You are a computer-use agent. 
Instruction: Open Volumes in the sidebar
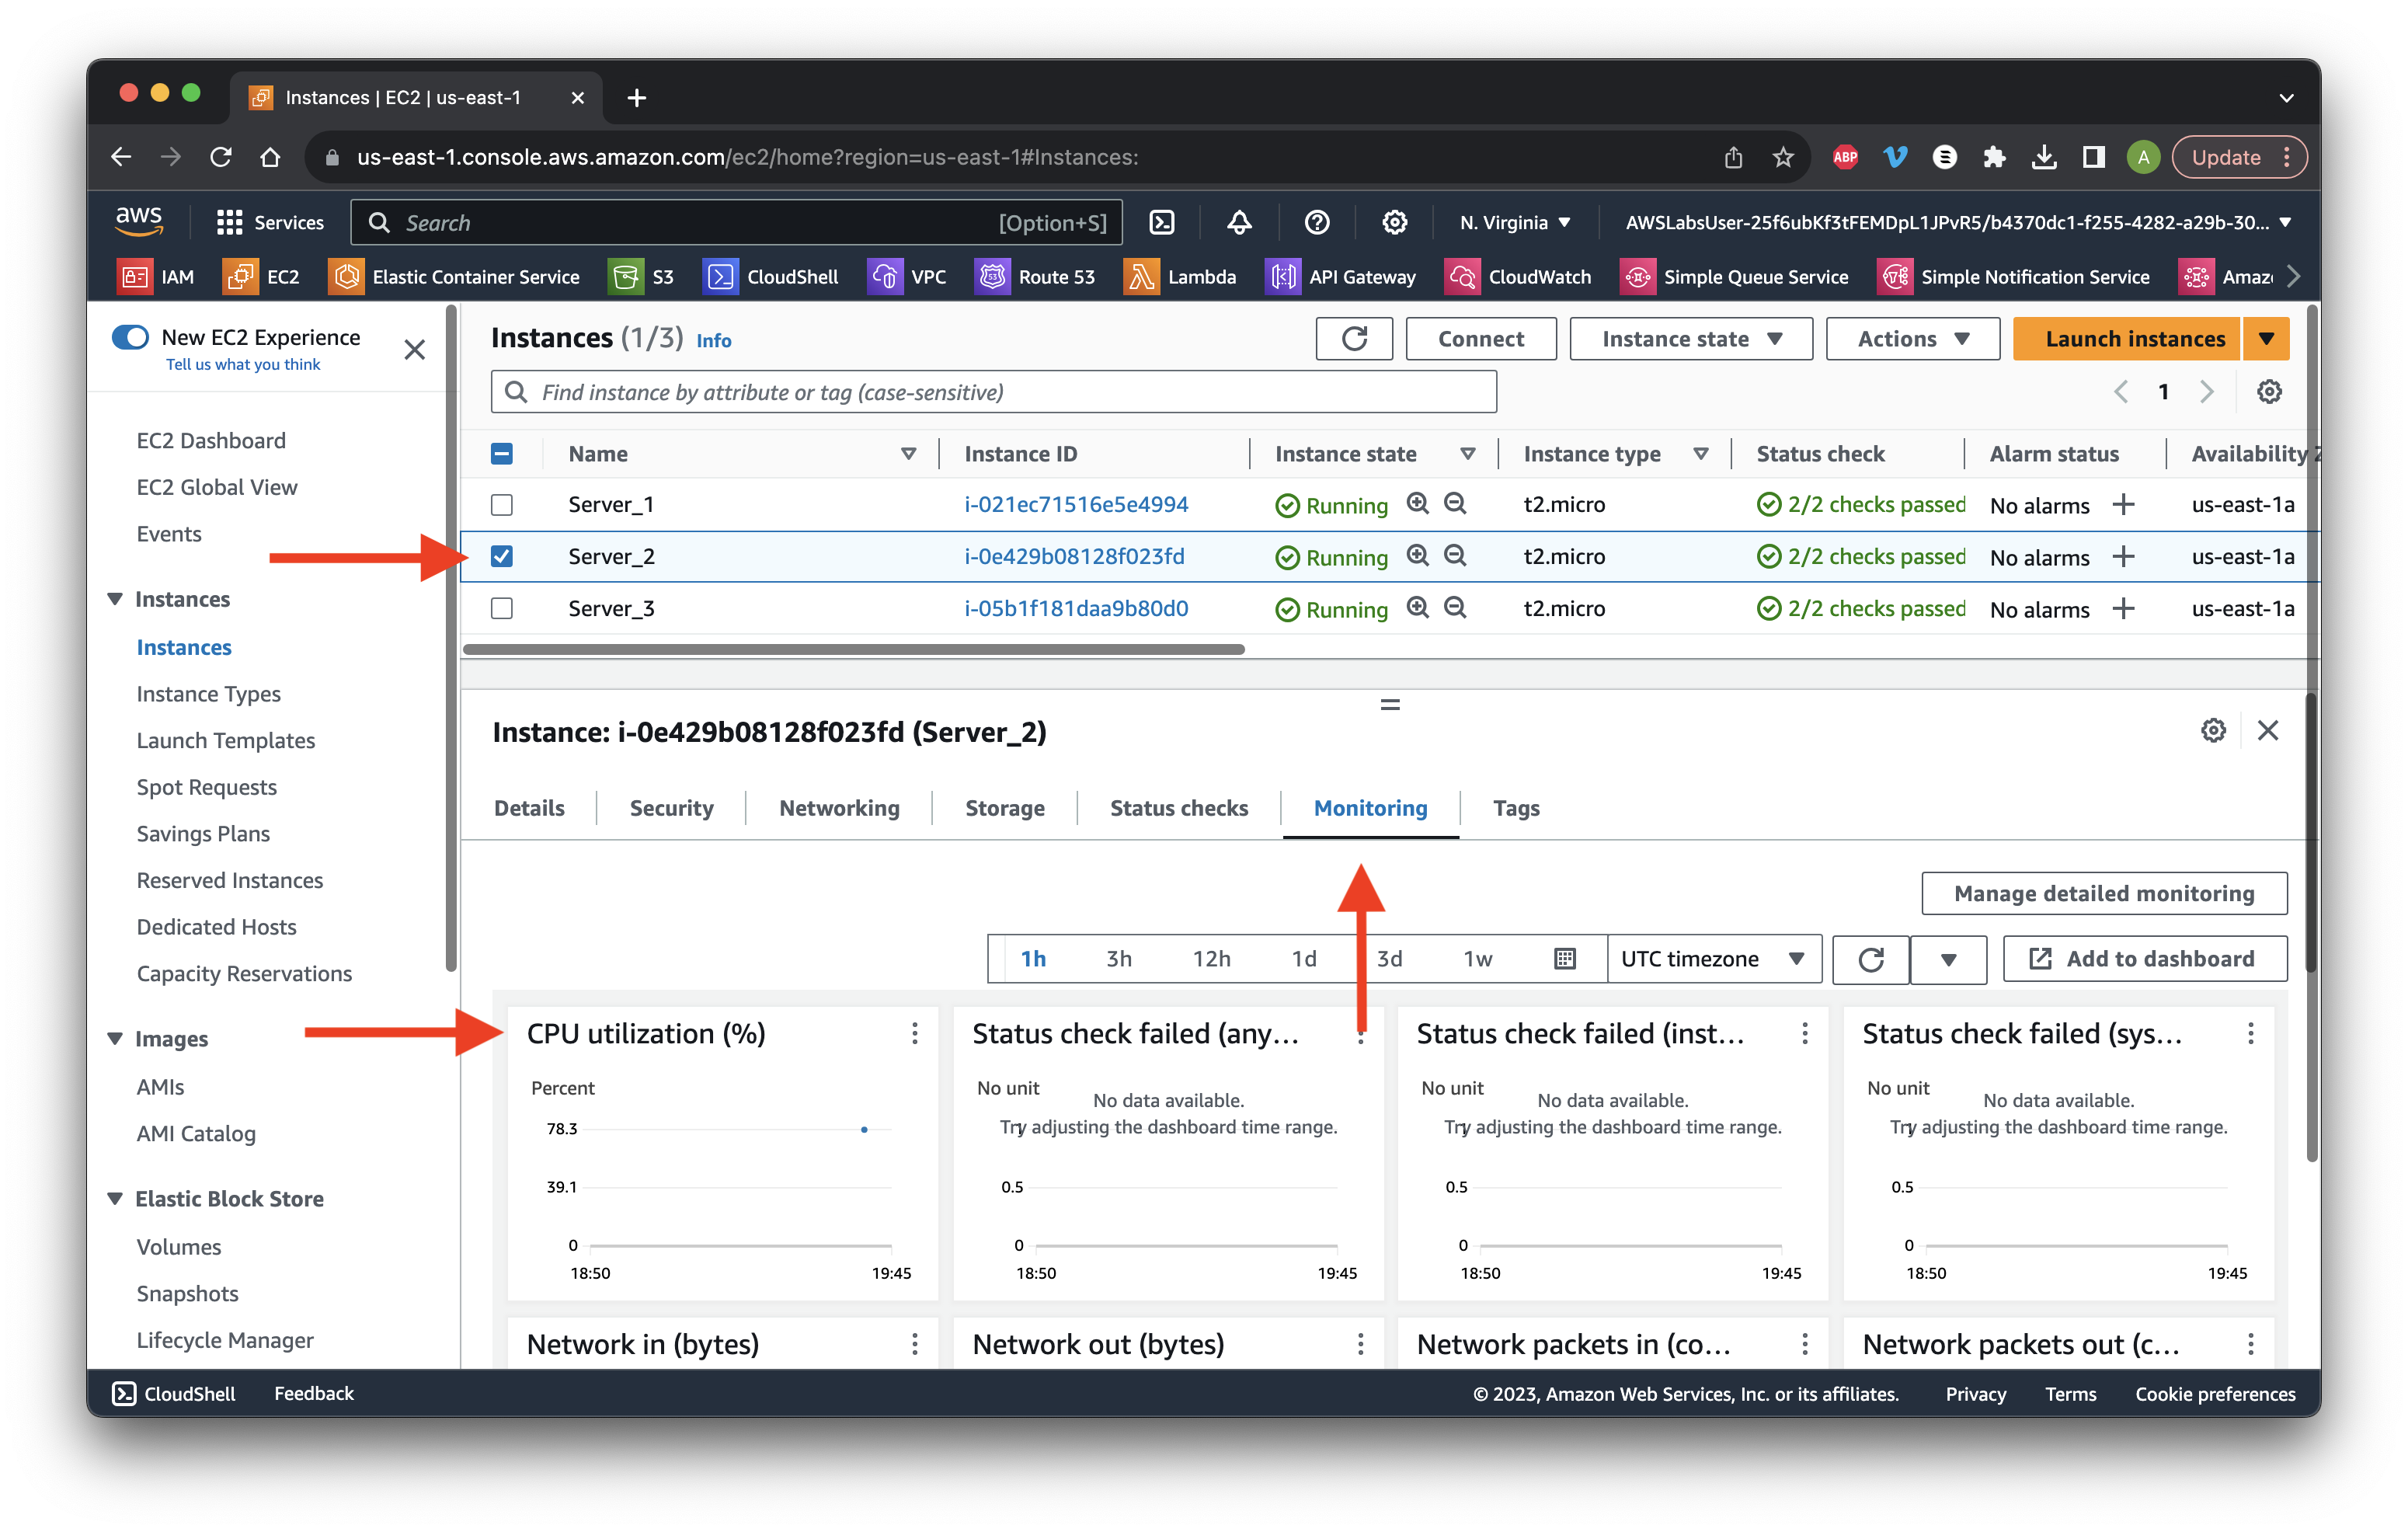point(178,1246)
